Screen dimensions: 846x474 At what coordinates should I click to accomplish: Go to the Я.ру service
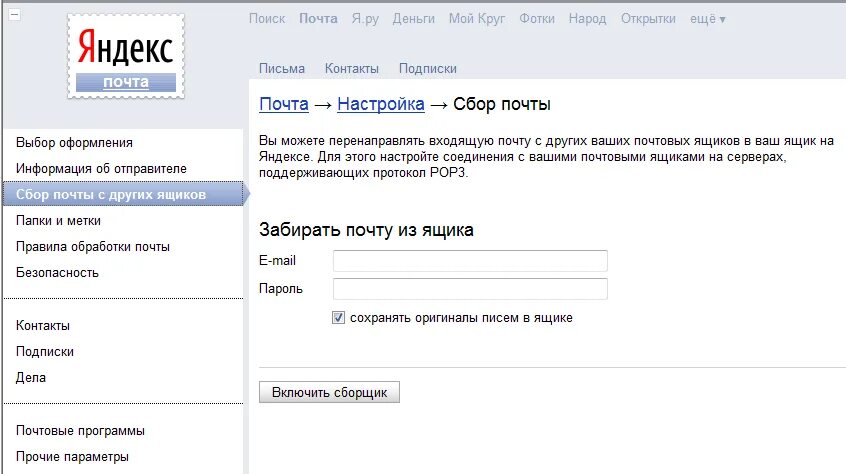coord(365,19)
